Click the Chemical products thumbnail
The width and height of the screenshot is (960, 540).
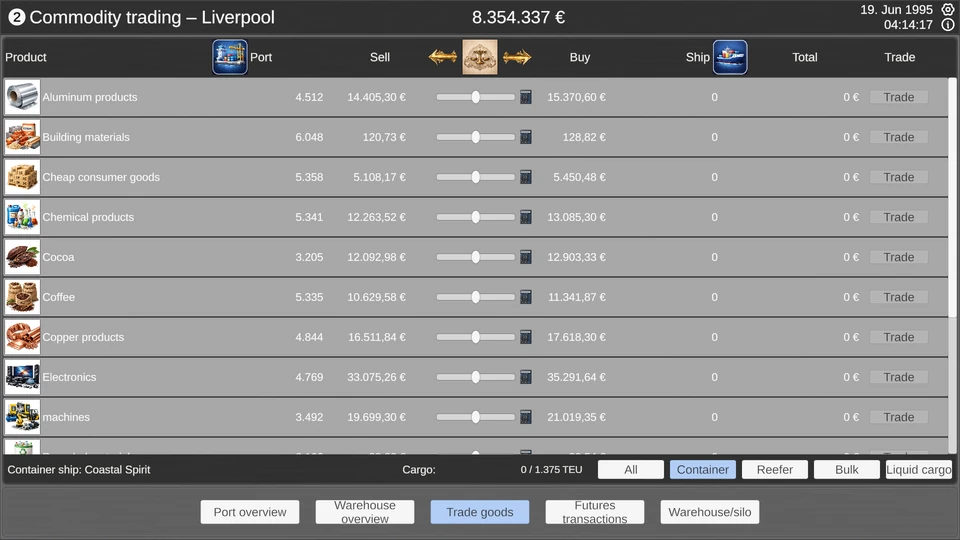click(23, 217)
